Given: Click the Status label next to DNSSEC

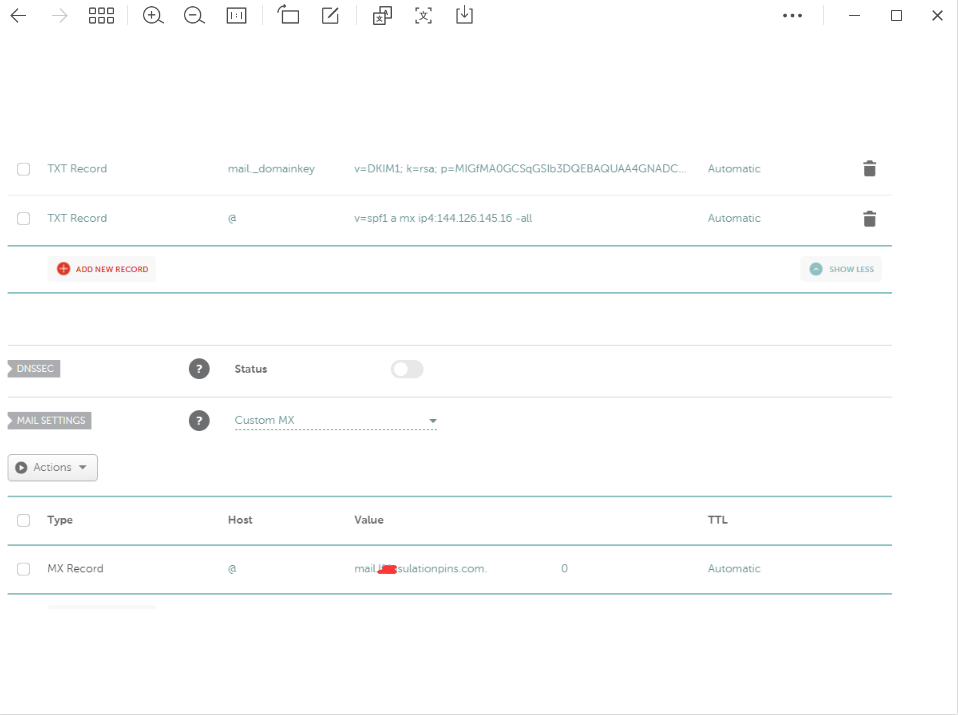Looking at the screenshot, I should [250, 369].
